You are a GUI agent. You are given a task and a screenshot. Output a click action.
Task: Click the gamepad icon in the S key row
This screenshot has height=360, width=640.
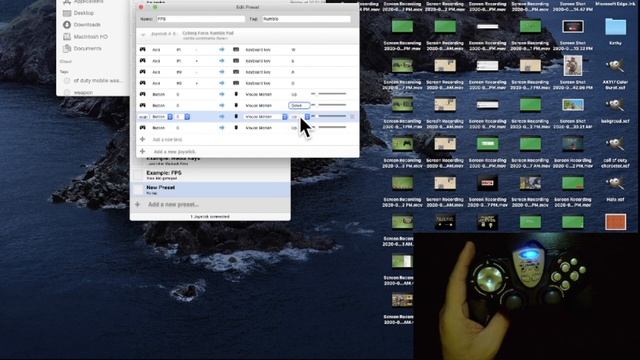pyautogui.click(x=142, y=61)
